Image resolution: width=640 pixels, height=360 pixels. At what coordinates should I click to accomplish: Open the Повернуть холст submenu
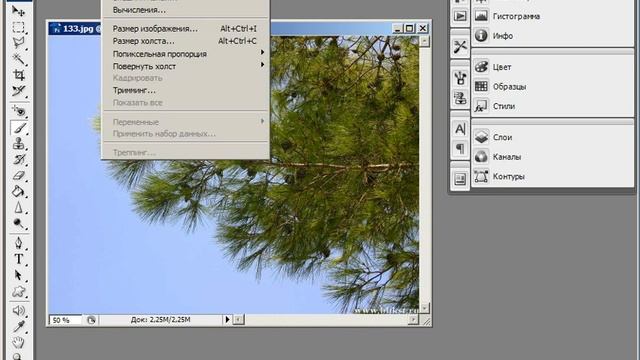point(185,66)
